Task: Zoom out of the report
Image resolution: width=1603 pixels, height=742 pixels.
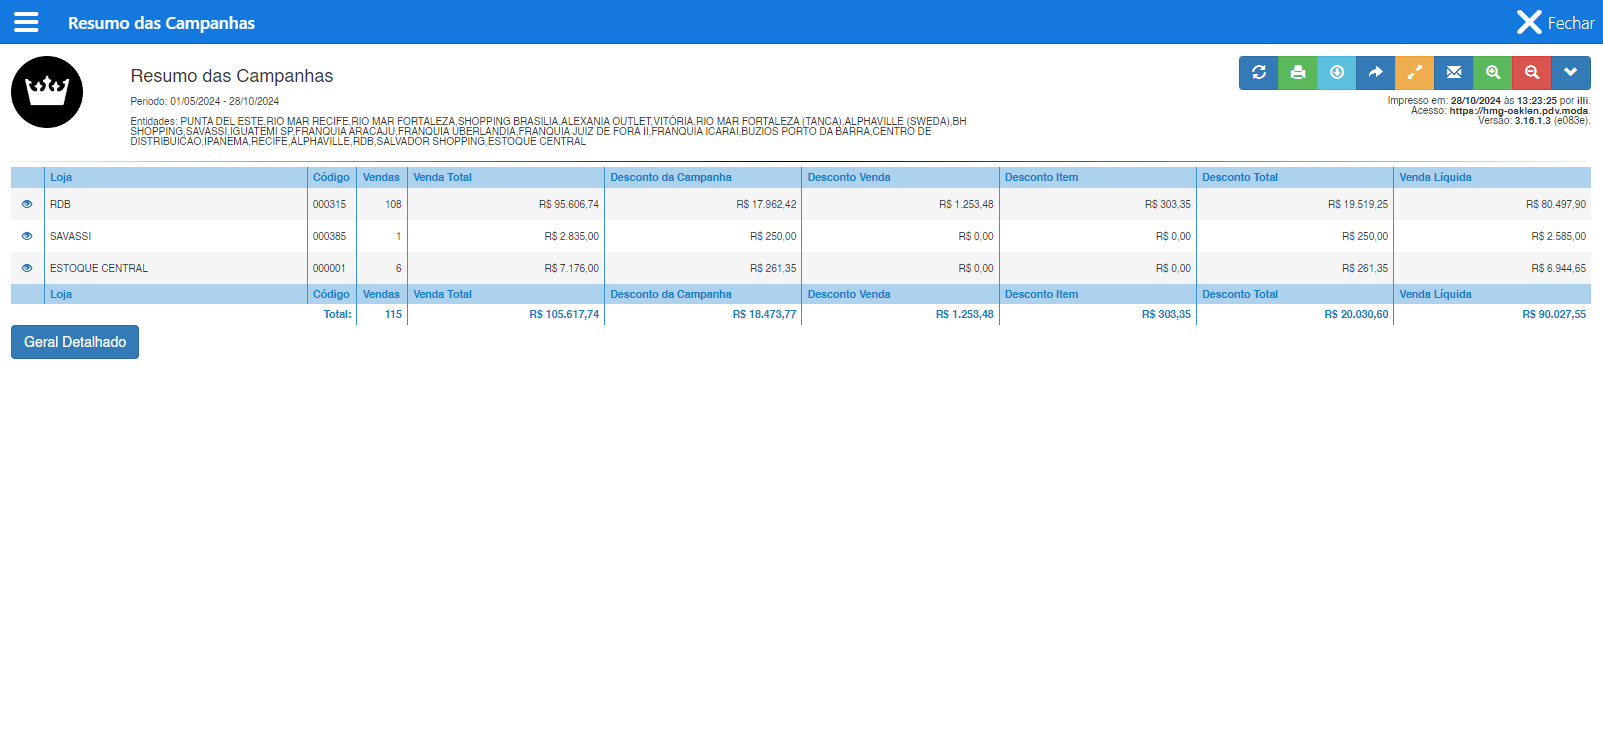Action: click(1531, 73)
